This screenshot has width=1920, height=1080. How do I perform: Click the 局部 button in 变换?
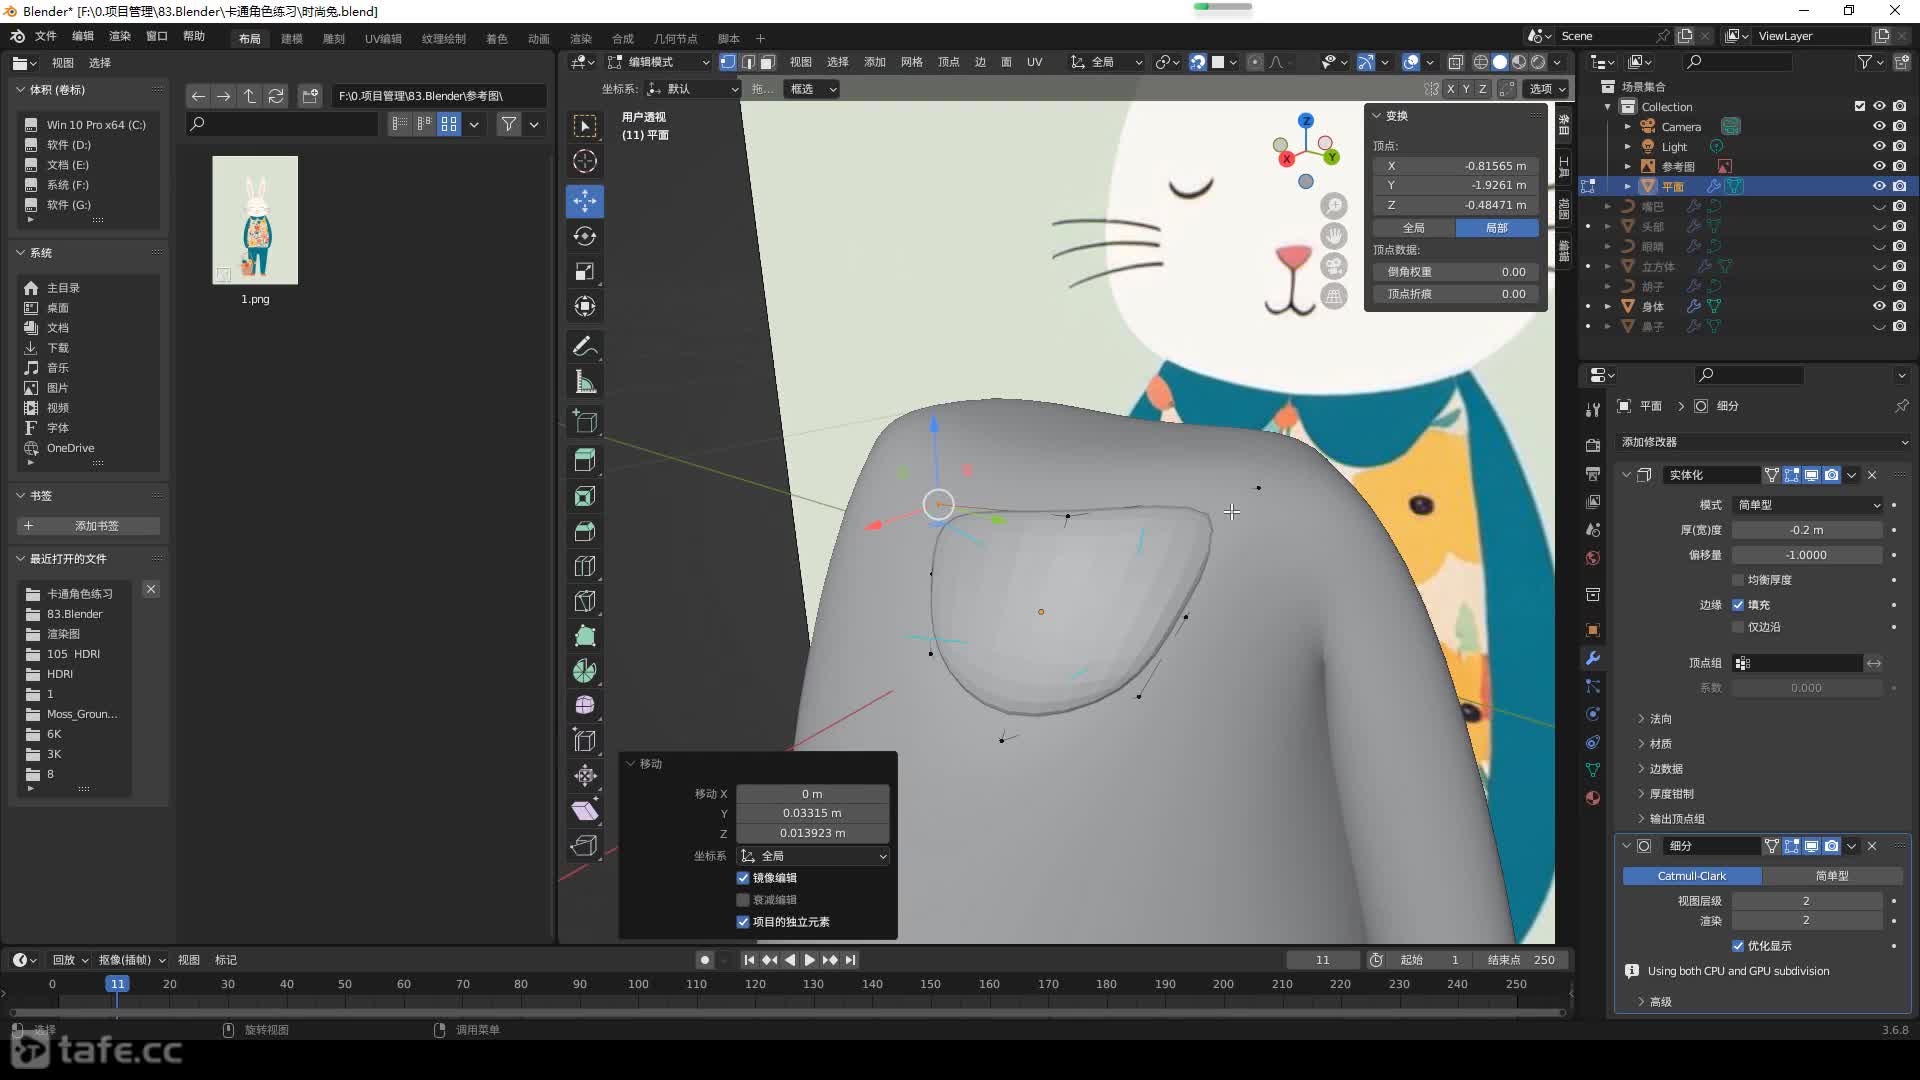1497,227
